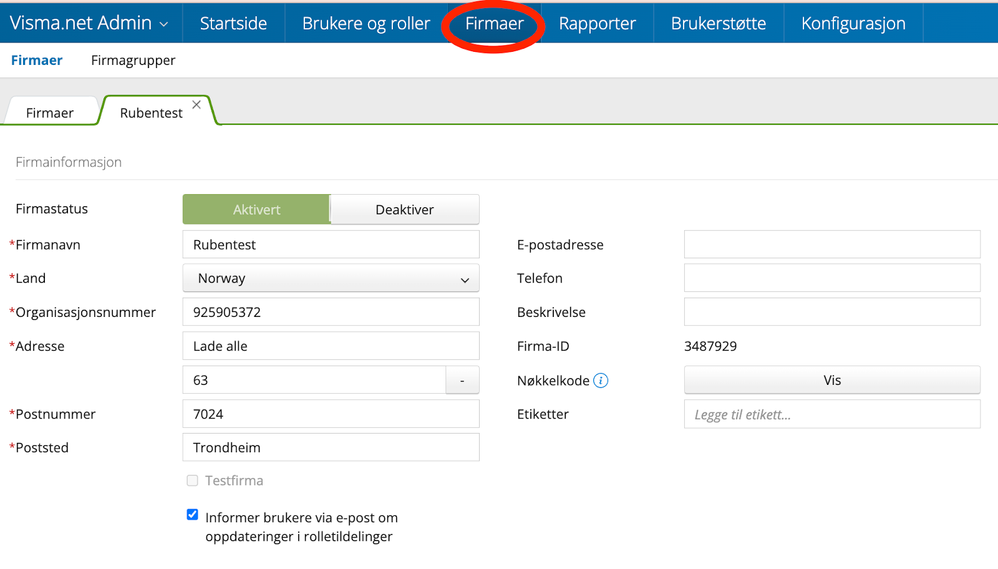Screen dimensions: 998x569
Task: Uncheck Informer brukere via e-post checkbox
Action: [192, 514]
